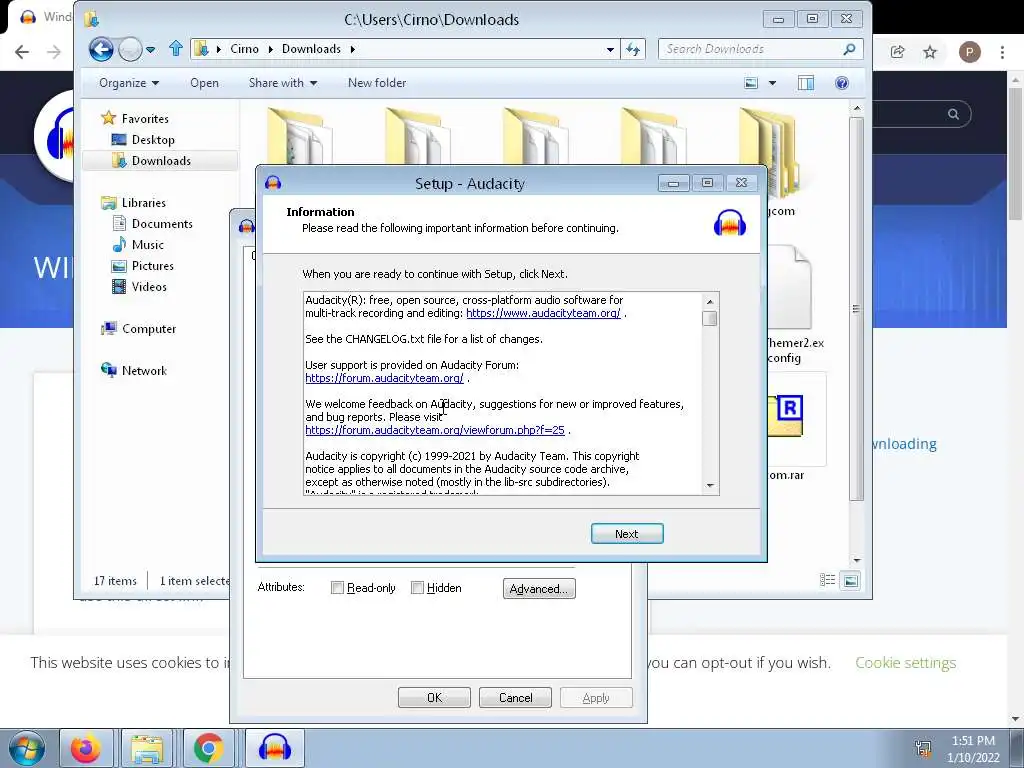
Task: Open the audacityteam.org website link
Action: point(543,313)
